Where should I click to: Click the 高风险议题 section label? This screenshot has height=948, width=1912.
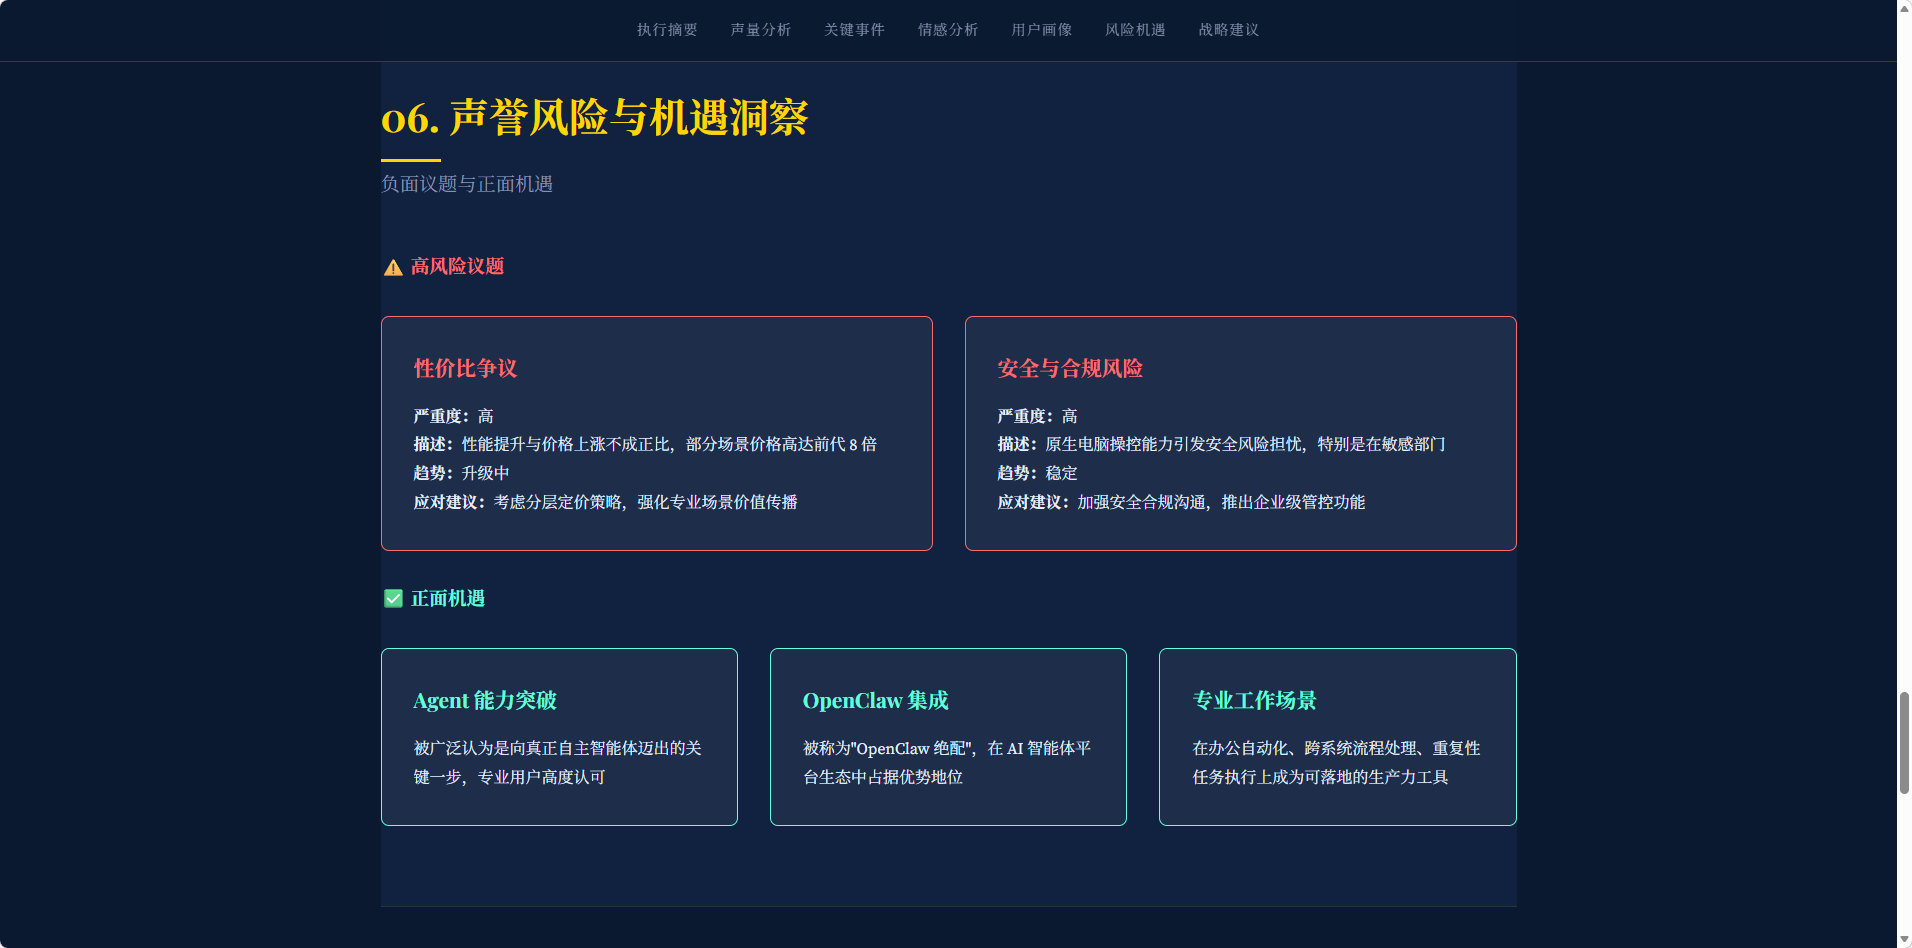pos(455,266)
